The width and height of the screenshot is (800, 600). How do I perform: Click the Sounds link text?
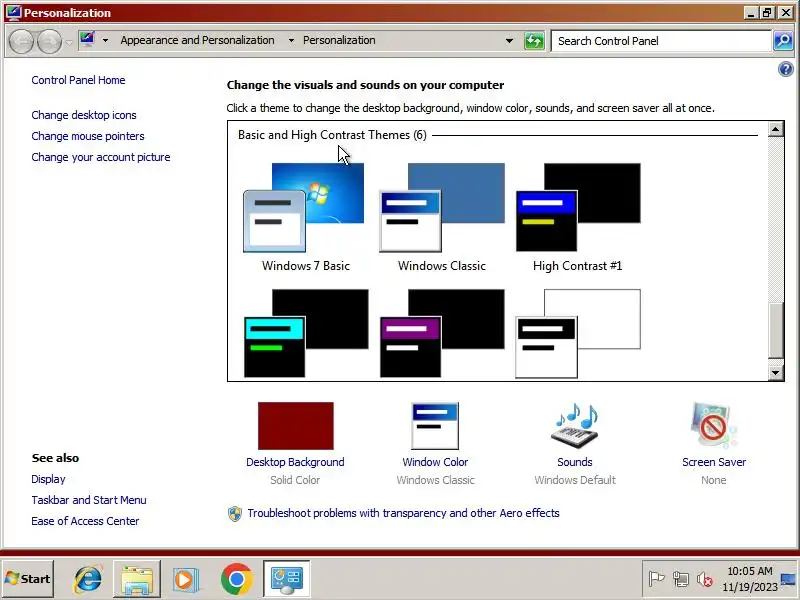coord(574,462)
